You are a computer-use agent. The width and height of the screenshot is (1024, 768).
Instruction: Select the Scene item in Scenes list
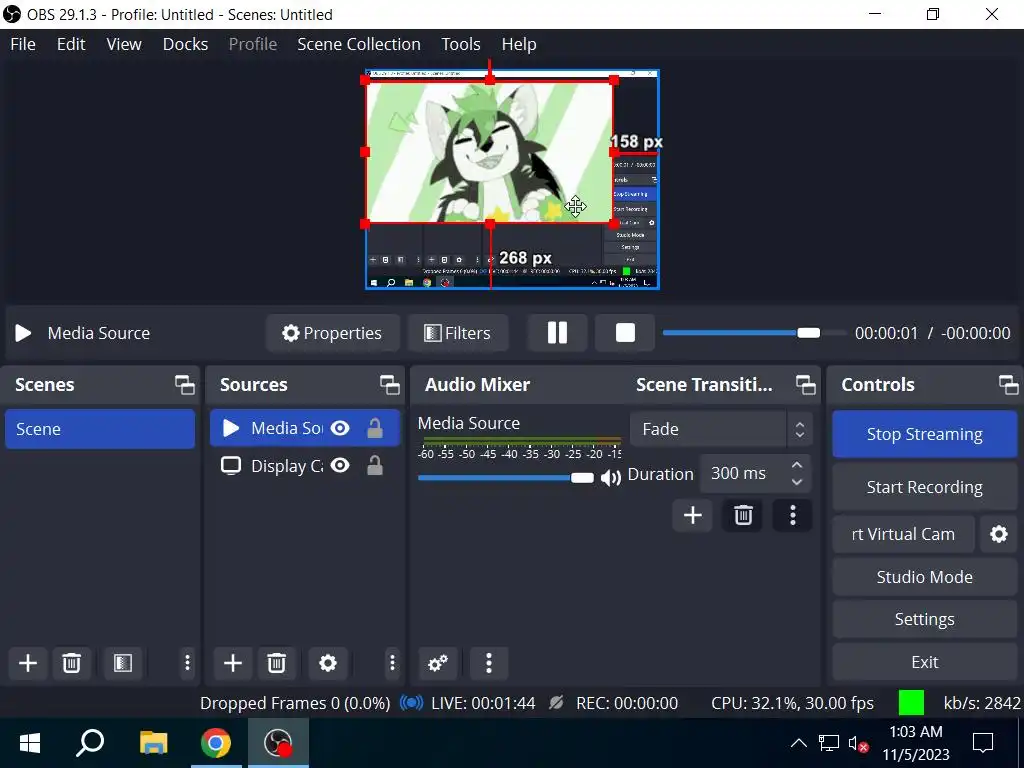[x=100, y=429]
